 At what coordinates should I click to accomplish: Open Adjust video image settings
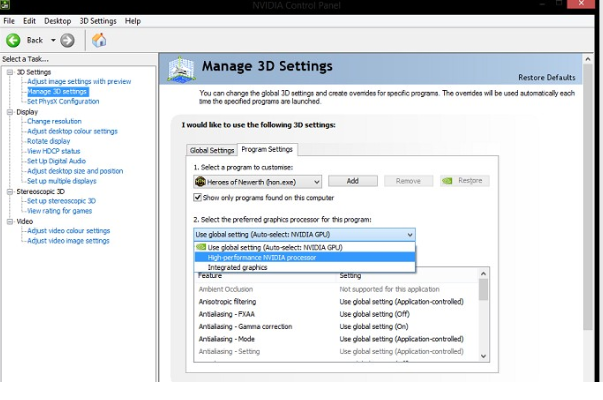point(68,241)
